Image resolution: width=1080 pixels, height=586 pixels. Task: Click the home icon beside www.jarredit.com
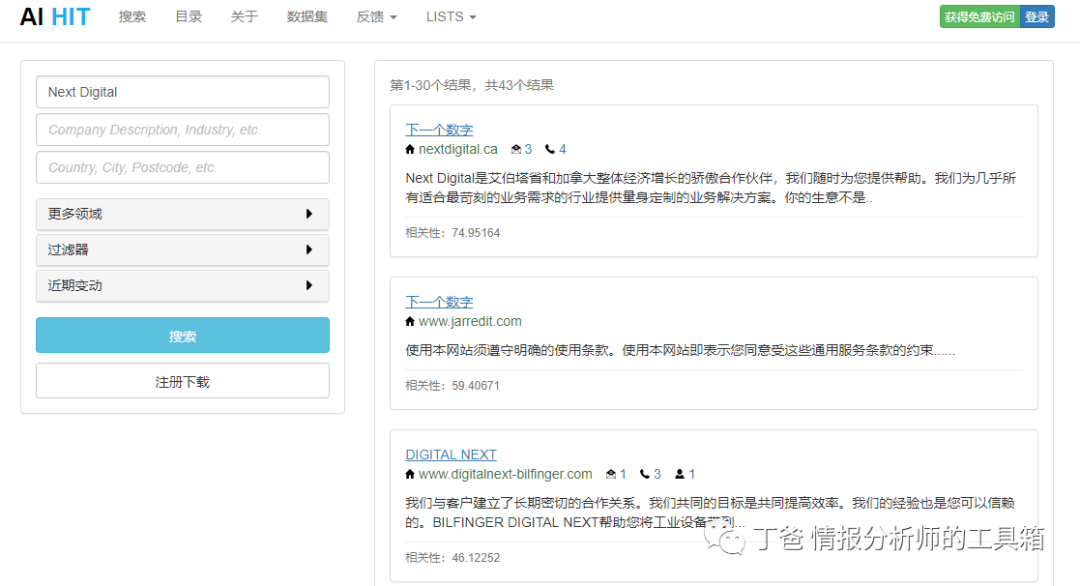[x=409, y=321]
